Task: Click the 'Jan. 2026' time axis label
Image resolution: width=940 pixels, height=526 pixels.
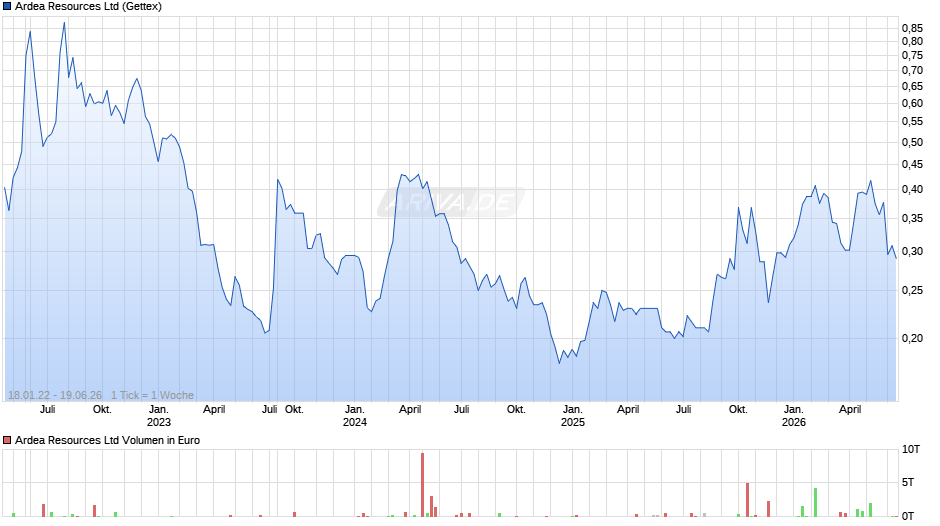Action: (x=794, y=416)
